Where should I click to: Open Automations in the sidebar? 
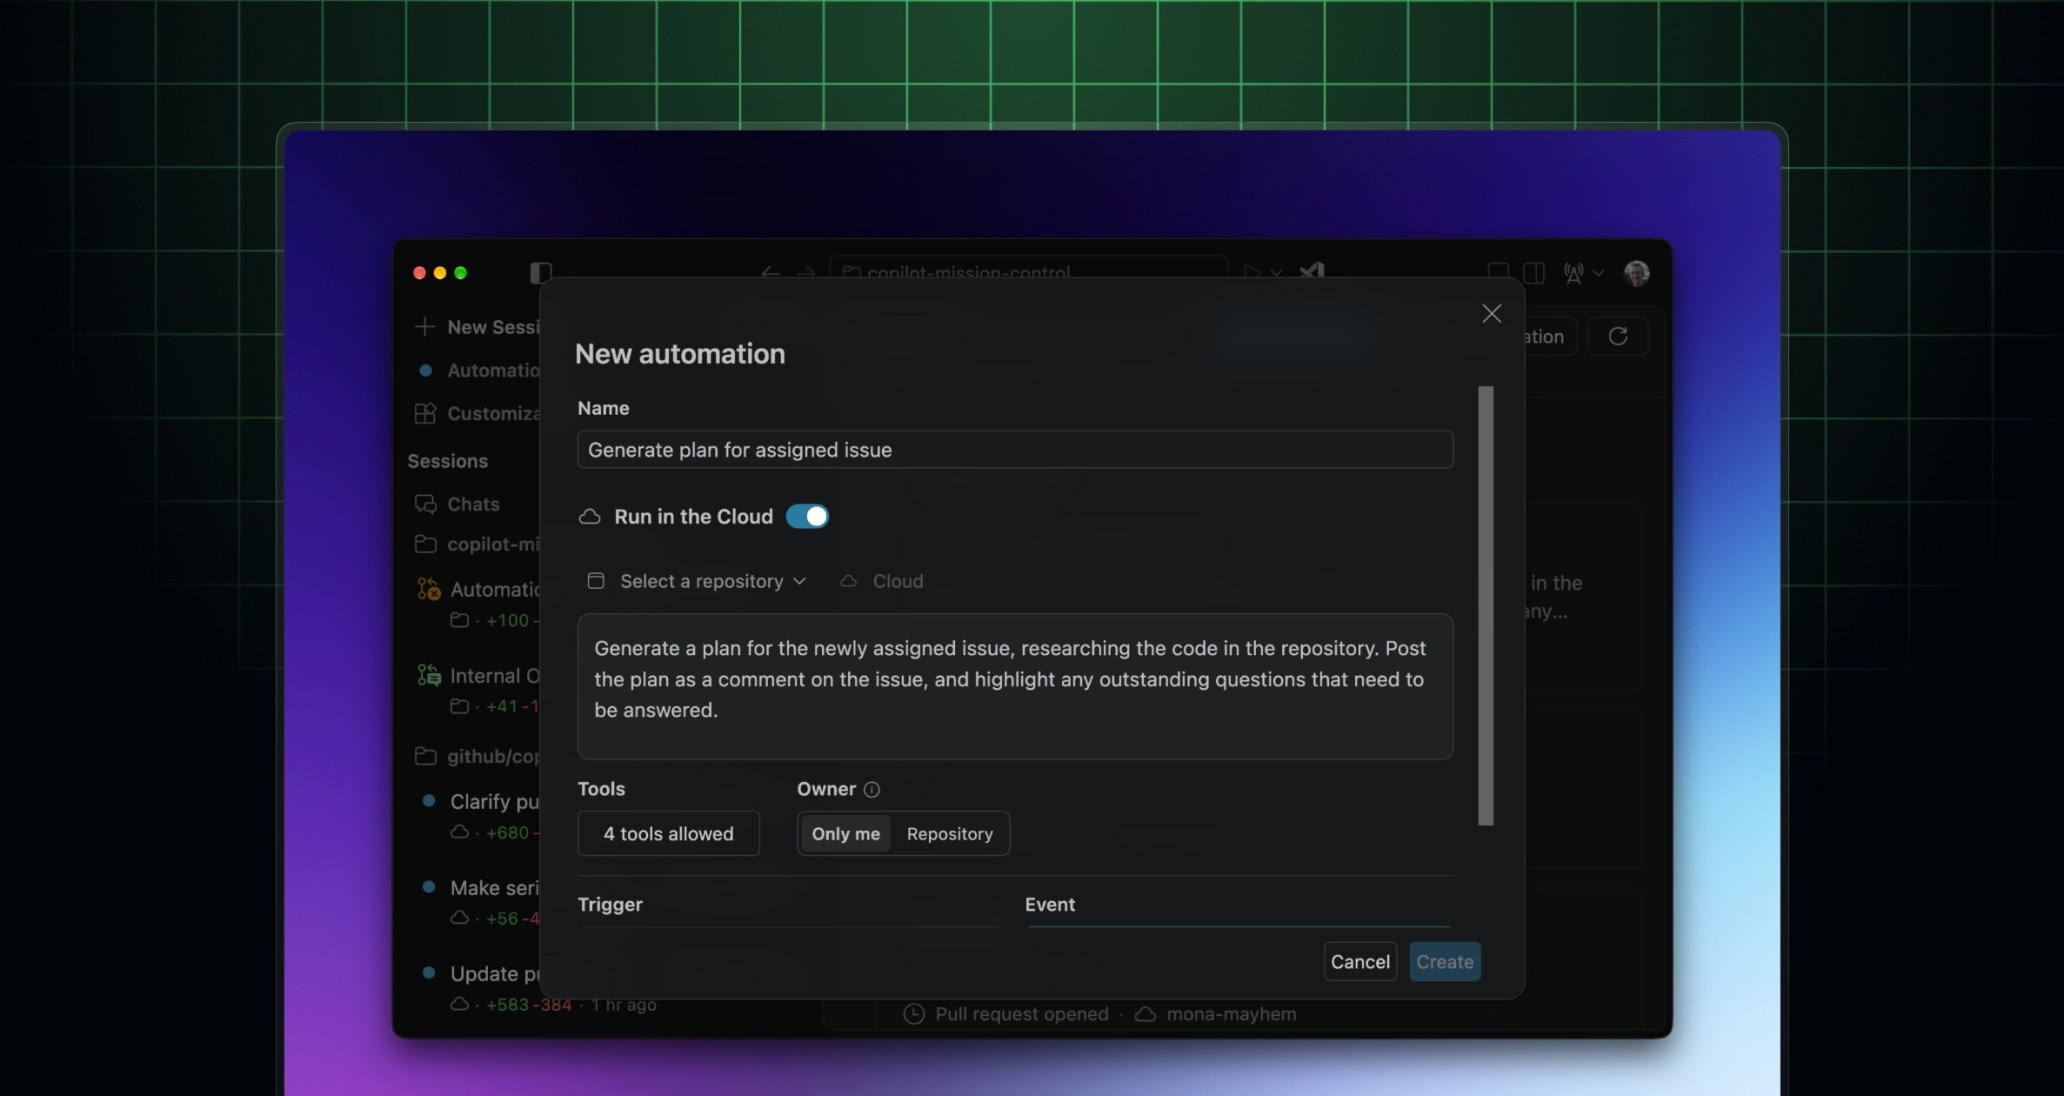(x=477, y=370)
